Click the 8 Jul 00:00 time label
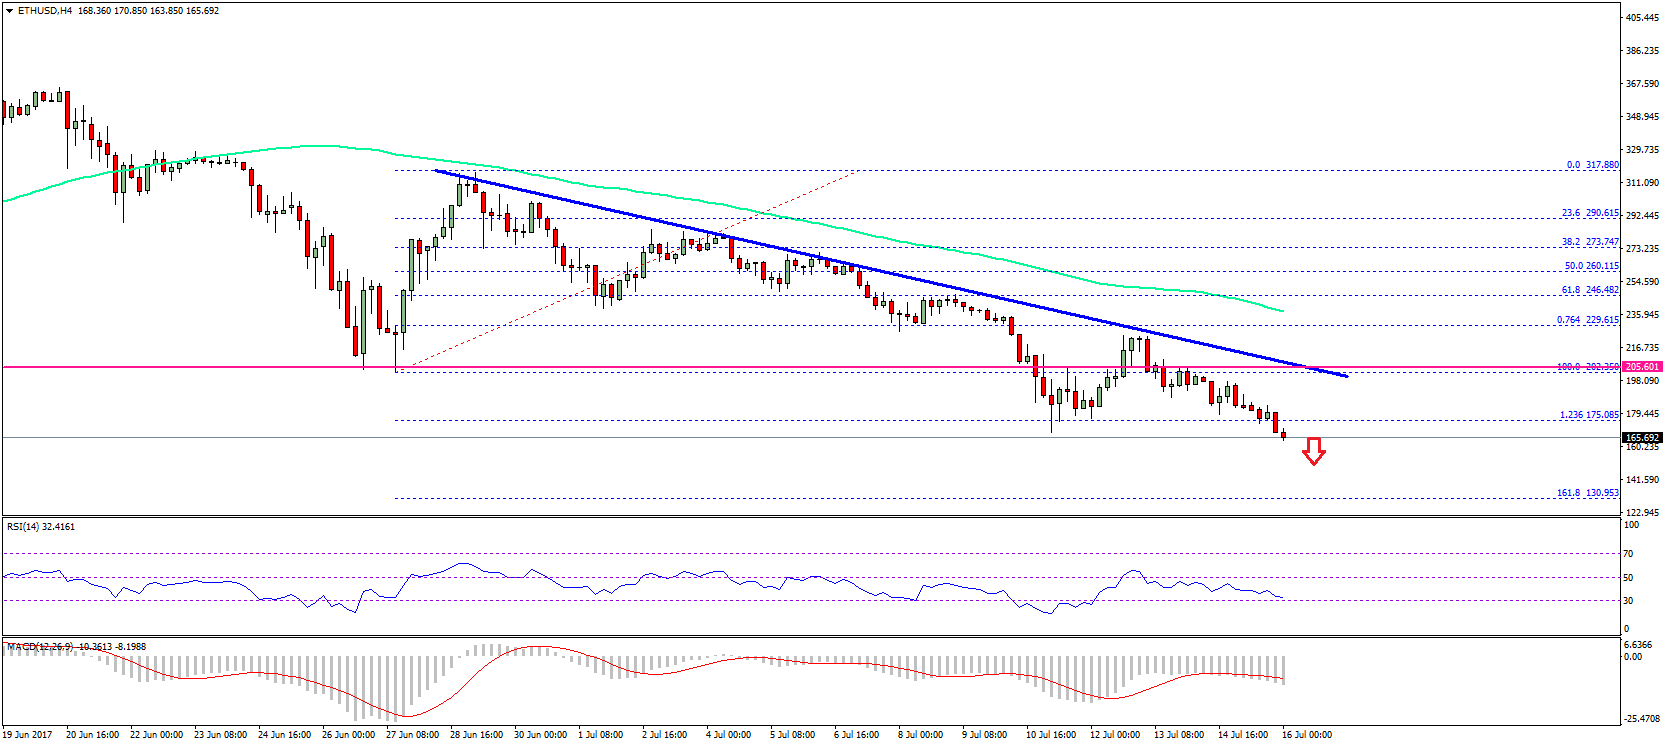The image size is (1663, 746). pos(920,735)
